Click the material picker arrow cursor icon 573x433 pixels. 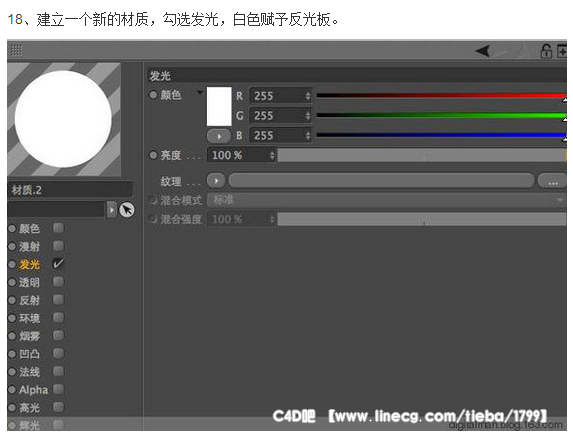127,210
